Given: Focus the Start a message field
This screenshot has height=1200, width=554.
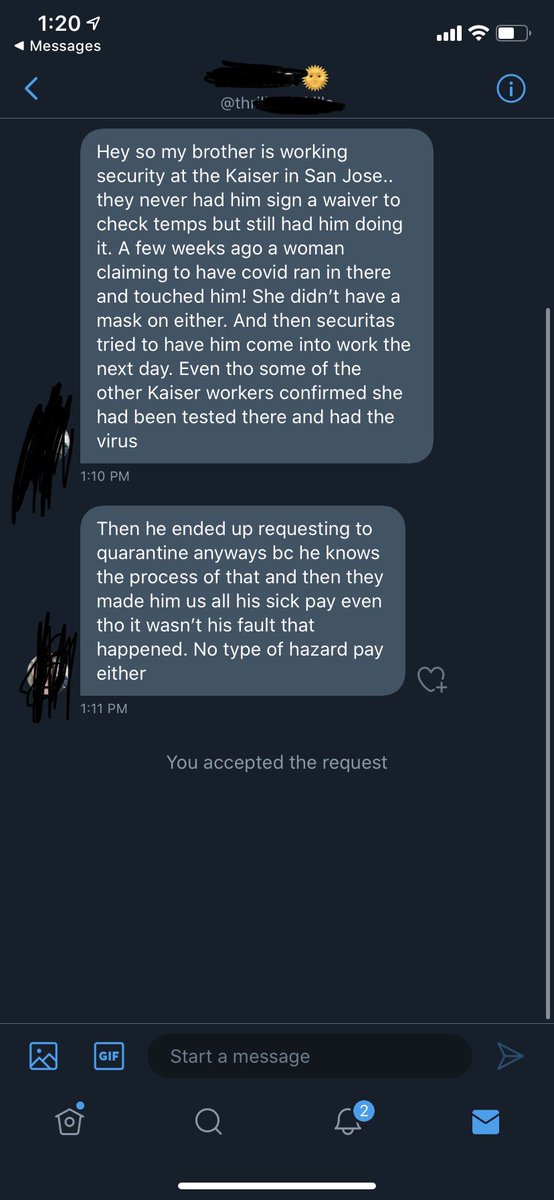Looking at the screenshot, I should click(x=310, y=1056).
